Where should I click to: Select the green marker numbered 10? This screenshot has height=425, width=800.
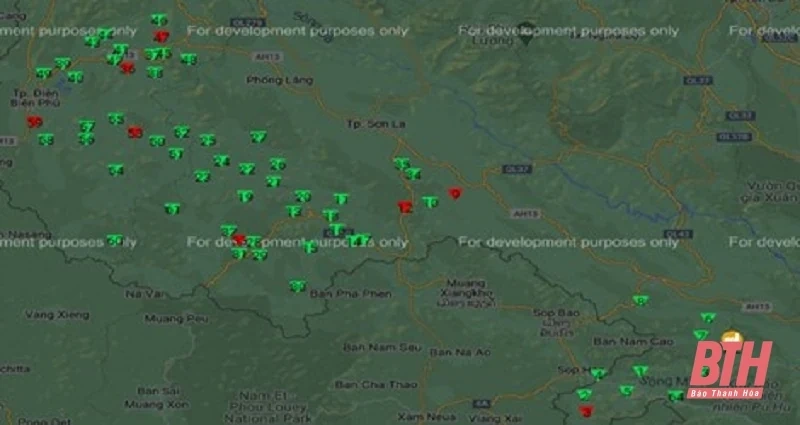pos(430,202)
